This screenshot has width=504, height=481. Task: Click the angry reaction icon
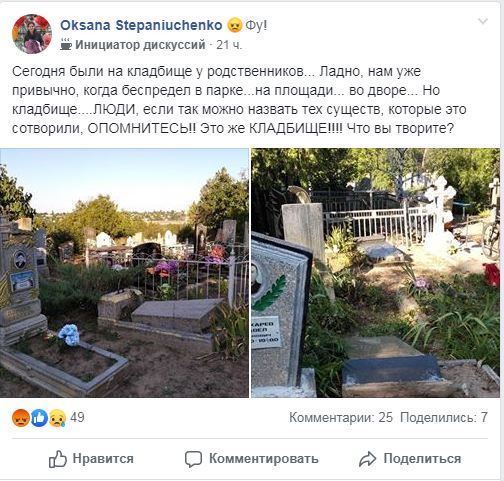(21, 418)
